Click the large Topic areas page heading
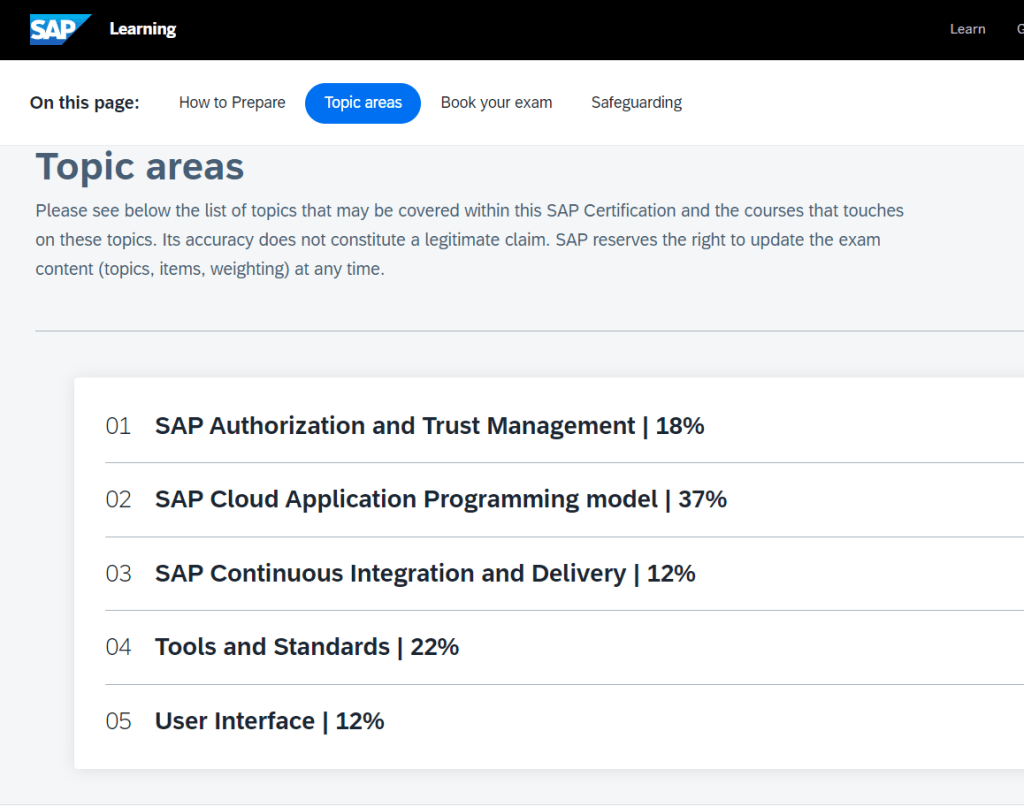Screen dimensions: 1024x807 pyautogui.click(x=140, y=167)
